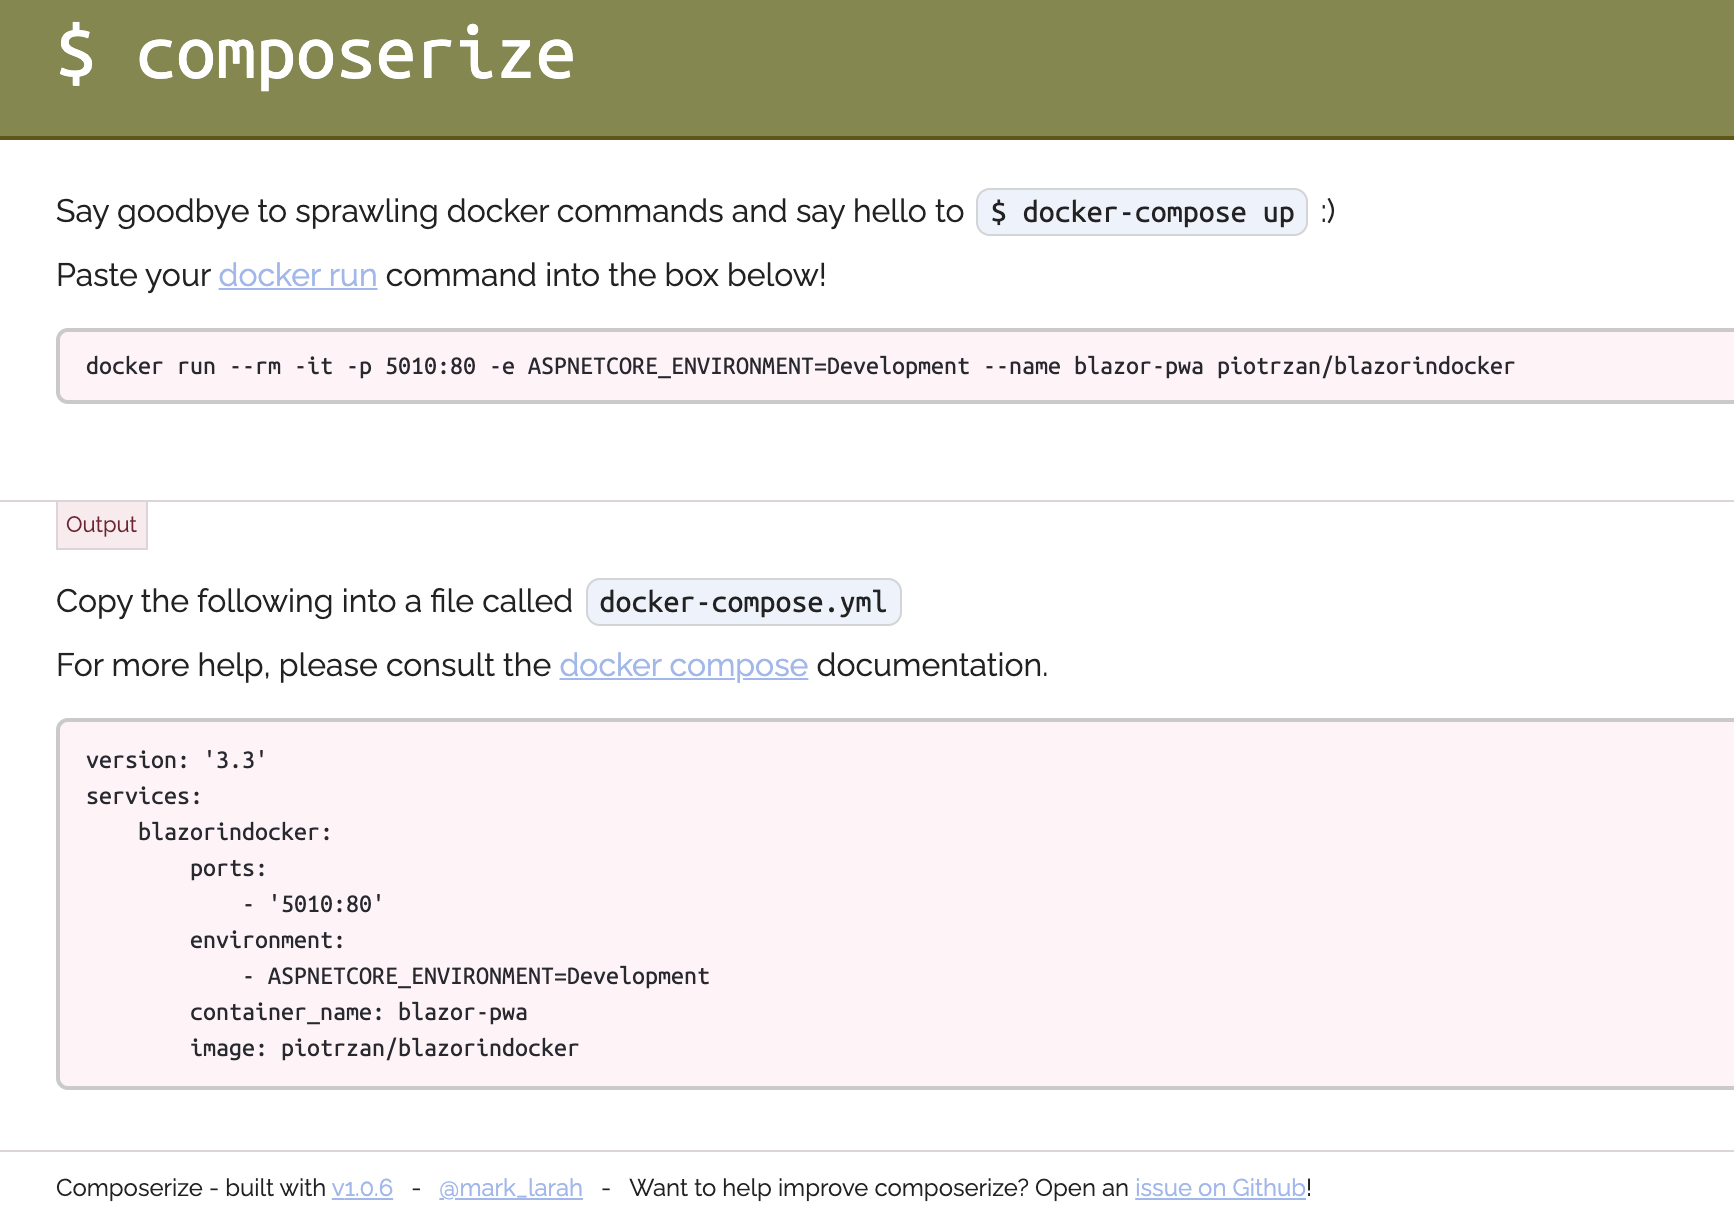The image size is (1734, 1216).
Task: Open the "issue on Github" link
Action: [1219, 1188]
